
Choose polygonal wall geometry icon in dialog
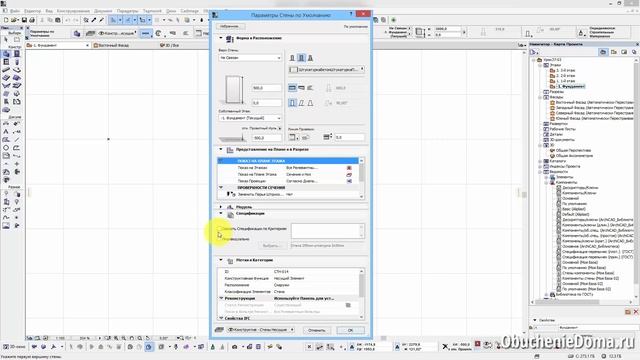(x=310, y=88)
